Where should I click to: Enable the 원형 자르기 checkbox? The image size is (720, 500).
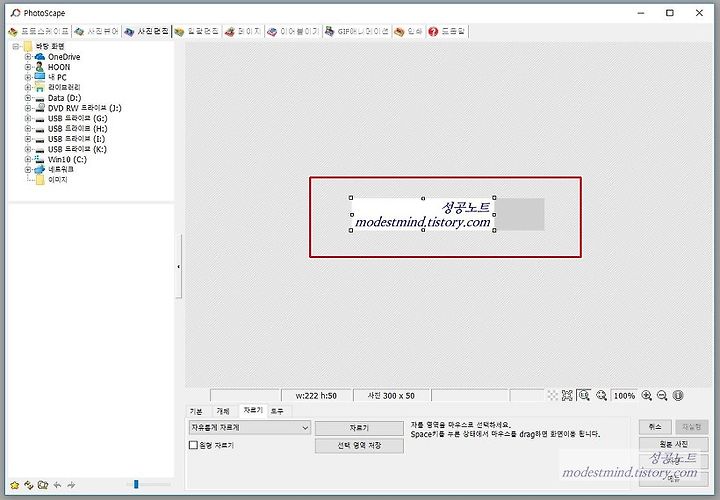point(193,445)
